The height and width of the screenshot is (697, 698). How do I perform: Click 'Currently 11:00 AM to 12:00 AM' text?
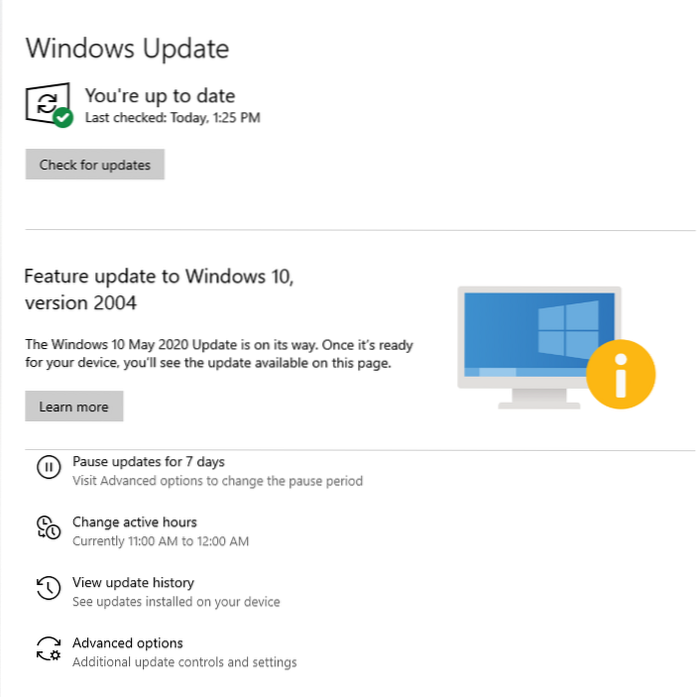click(161, 541)
